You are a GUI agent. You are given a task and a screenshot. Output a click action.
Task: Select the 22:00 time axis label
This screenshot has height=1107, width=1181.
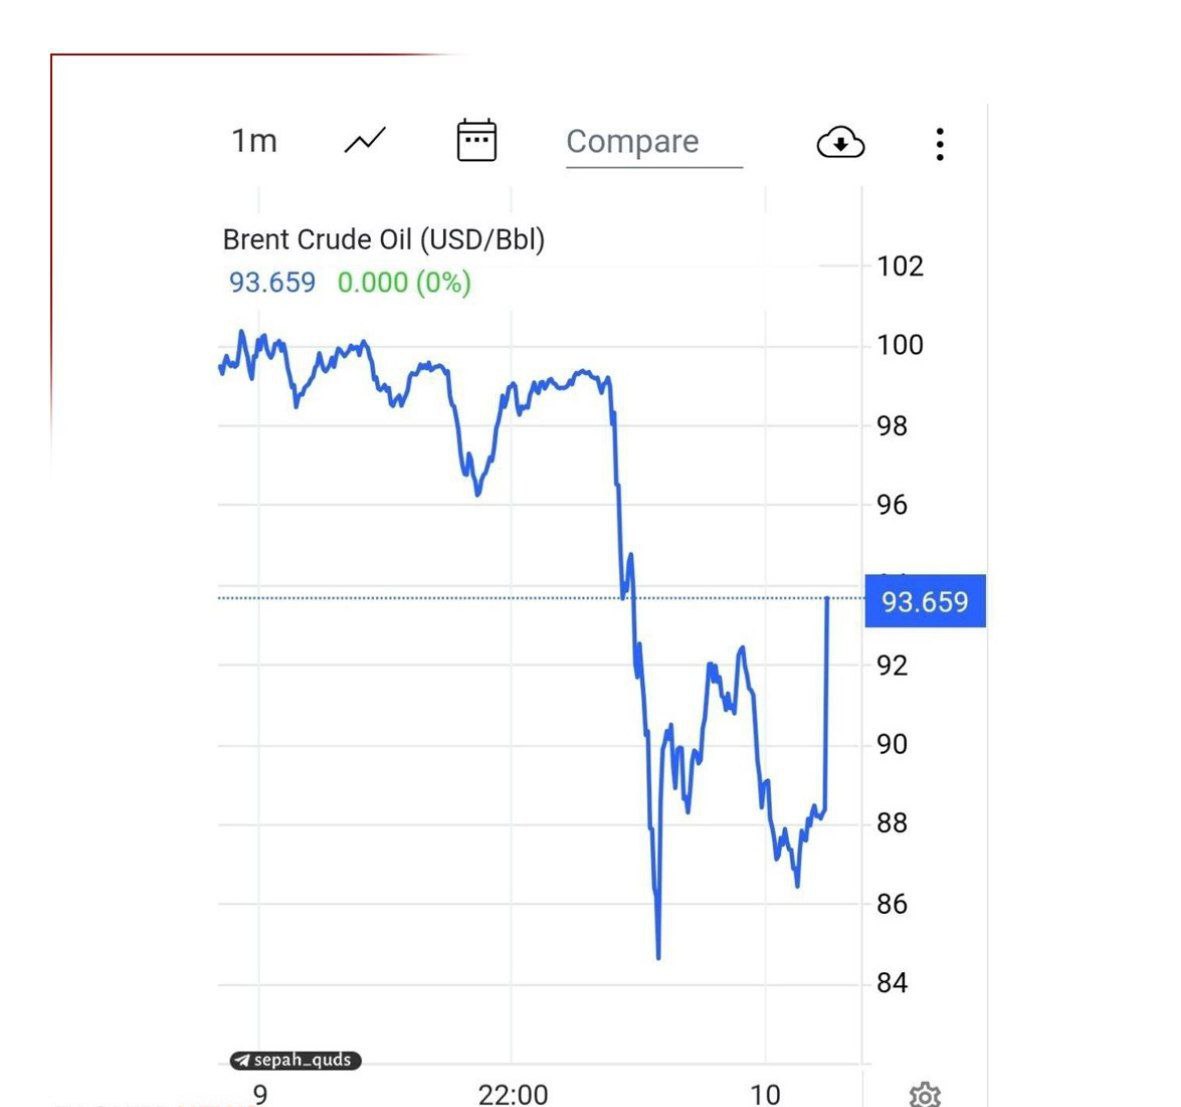pos(512,1094)
